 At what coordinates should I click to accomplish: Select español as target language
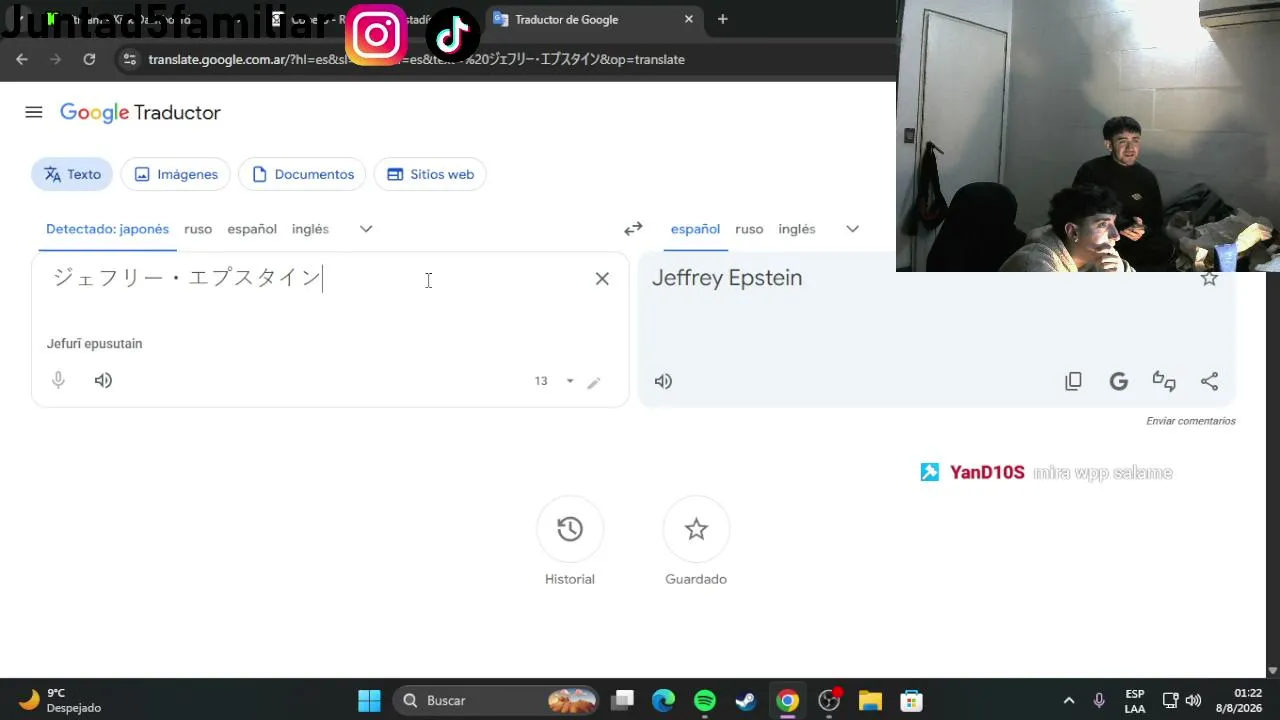click(695, 229)
